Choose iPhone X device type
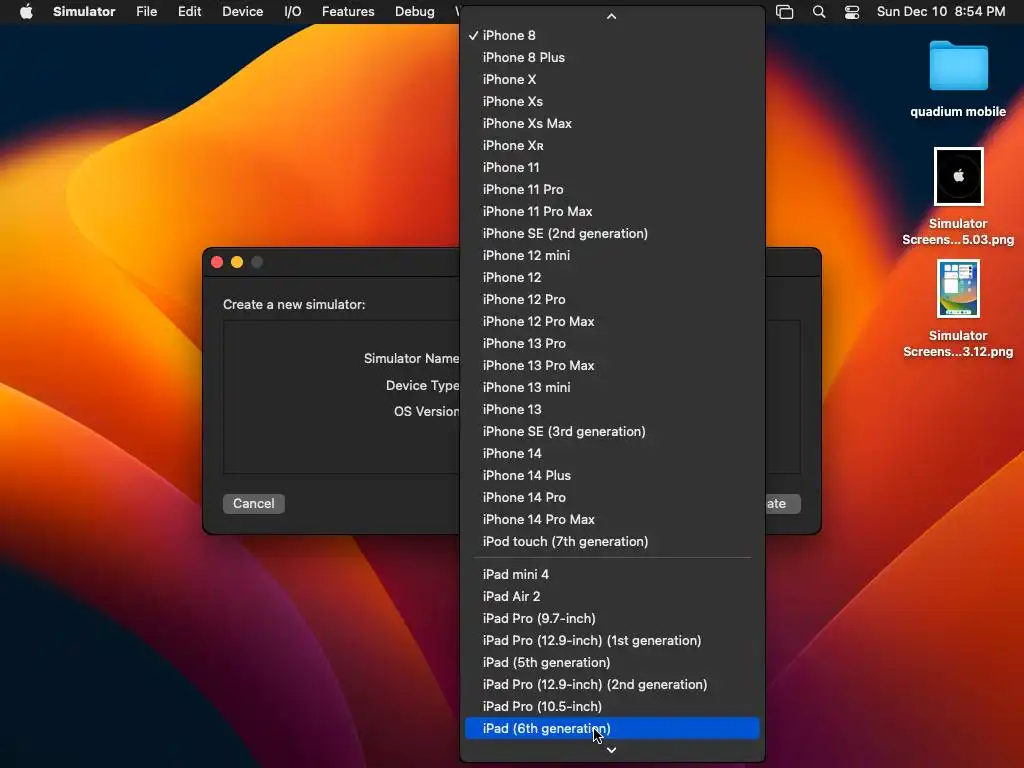Screen dimensions: 1024x768 [612, 80]
